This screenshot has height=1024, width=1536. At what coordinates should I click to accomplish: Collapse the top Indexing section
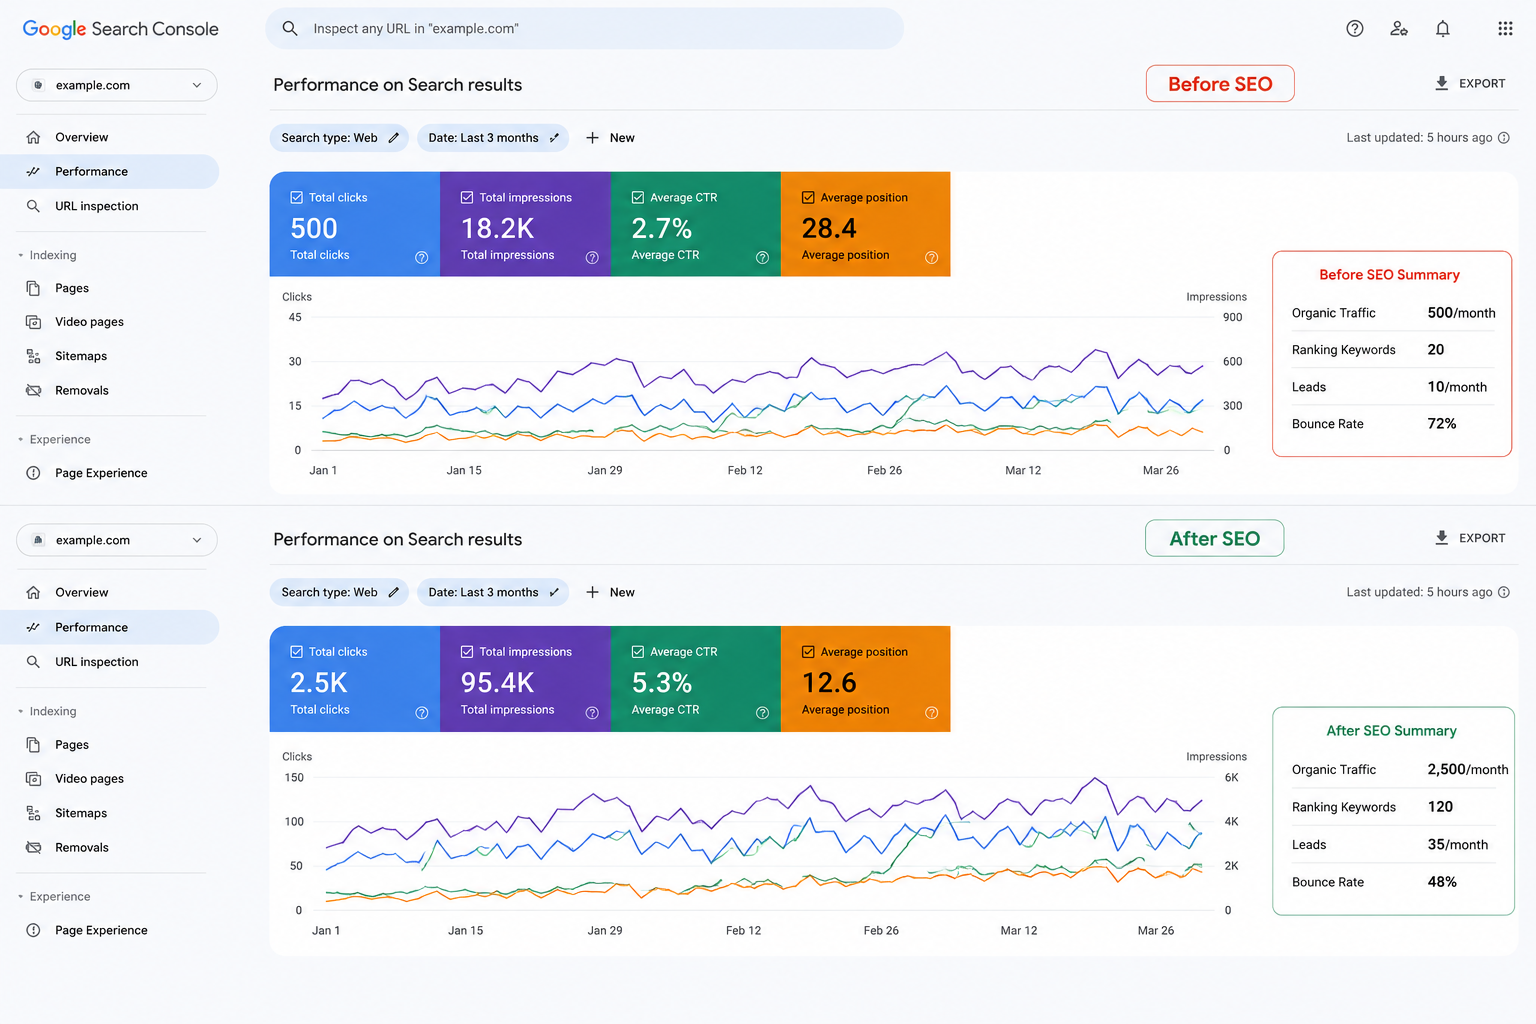[x=21, y=256]
